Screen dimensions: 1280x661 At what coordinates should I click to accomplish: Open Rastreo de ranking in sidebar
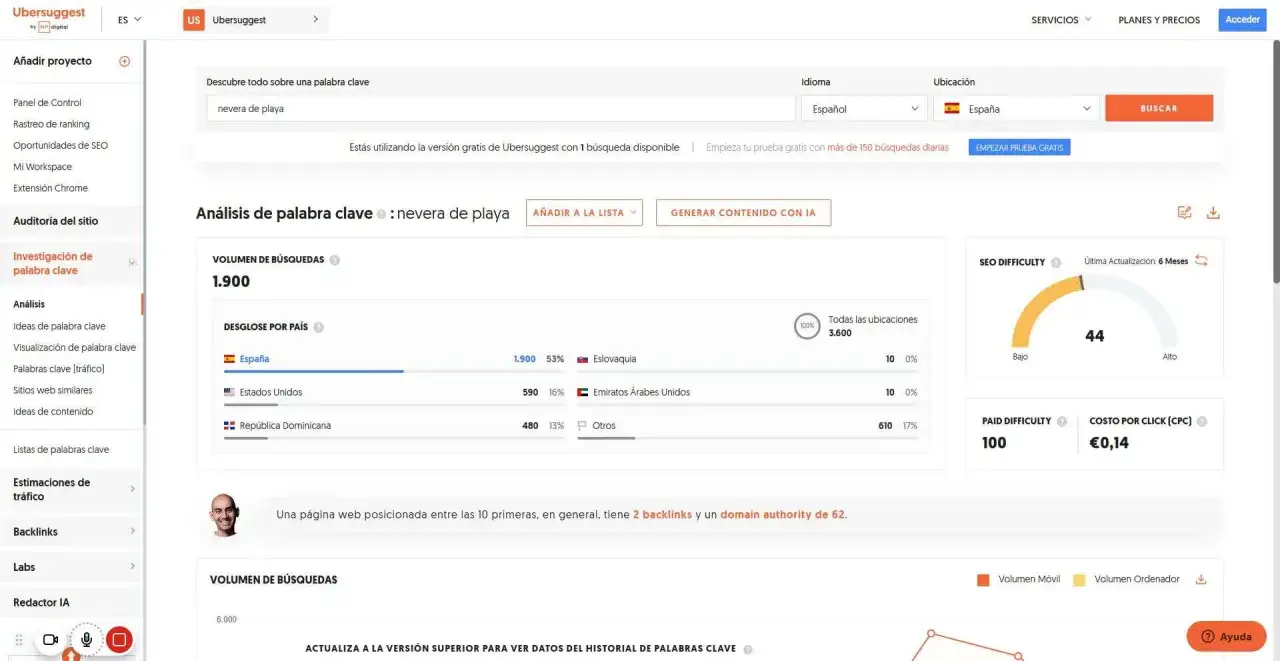(x=51, y=124)
